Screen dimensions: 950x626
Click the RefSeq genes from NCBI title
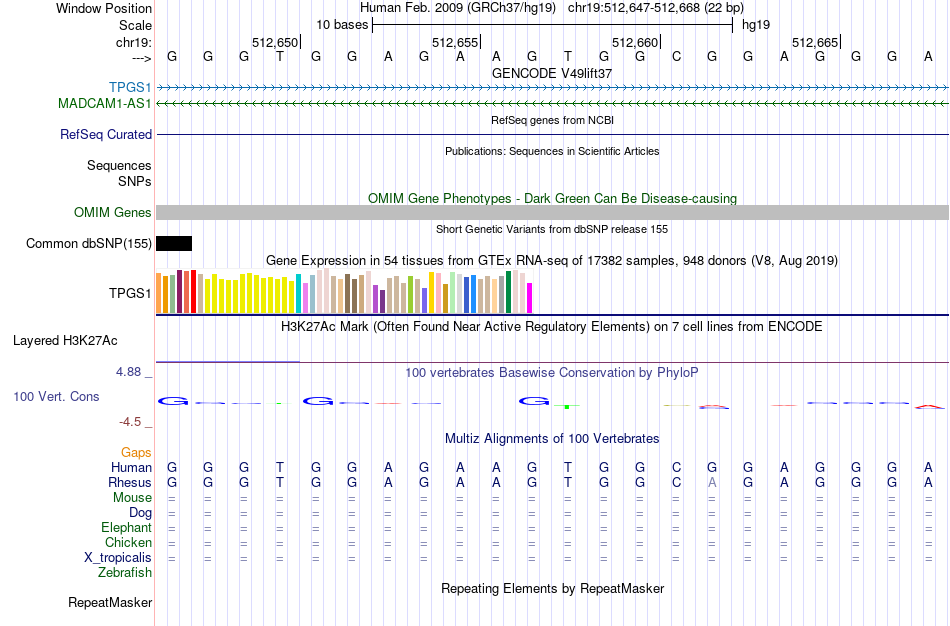552,120
